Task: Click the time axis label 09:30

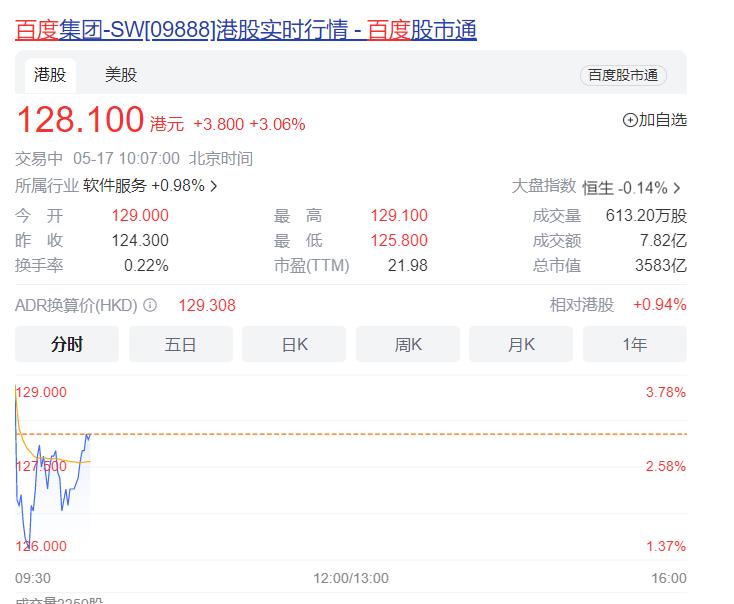Action: click(x=33, y=578)
